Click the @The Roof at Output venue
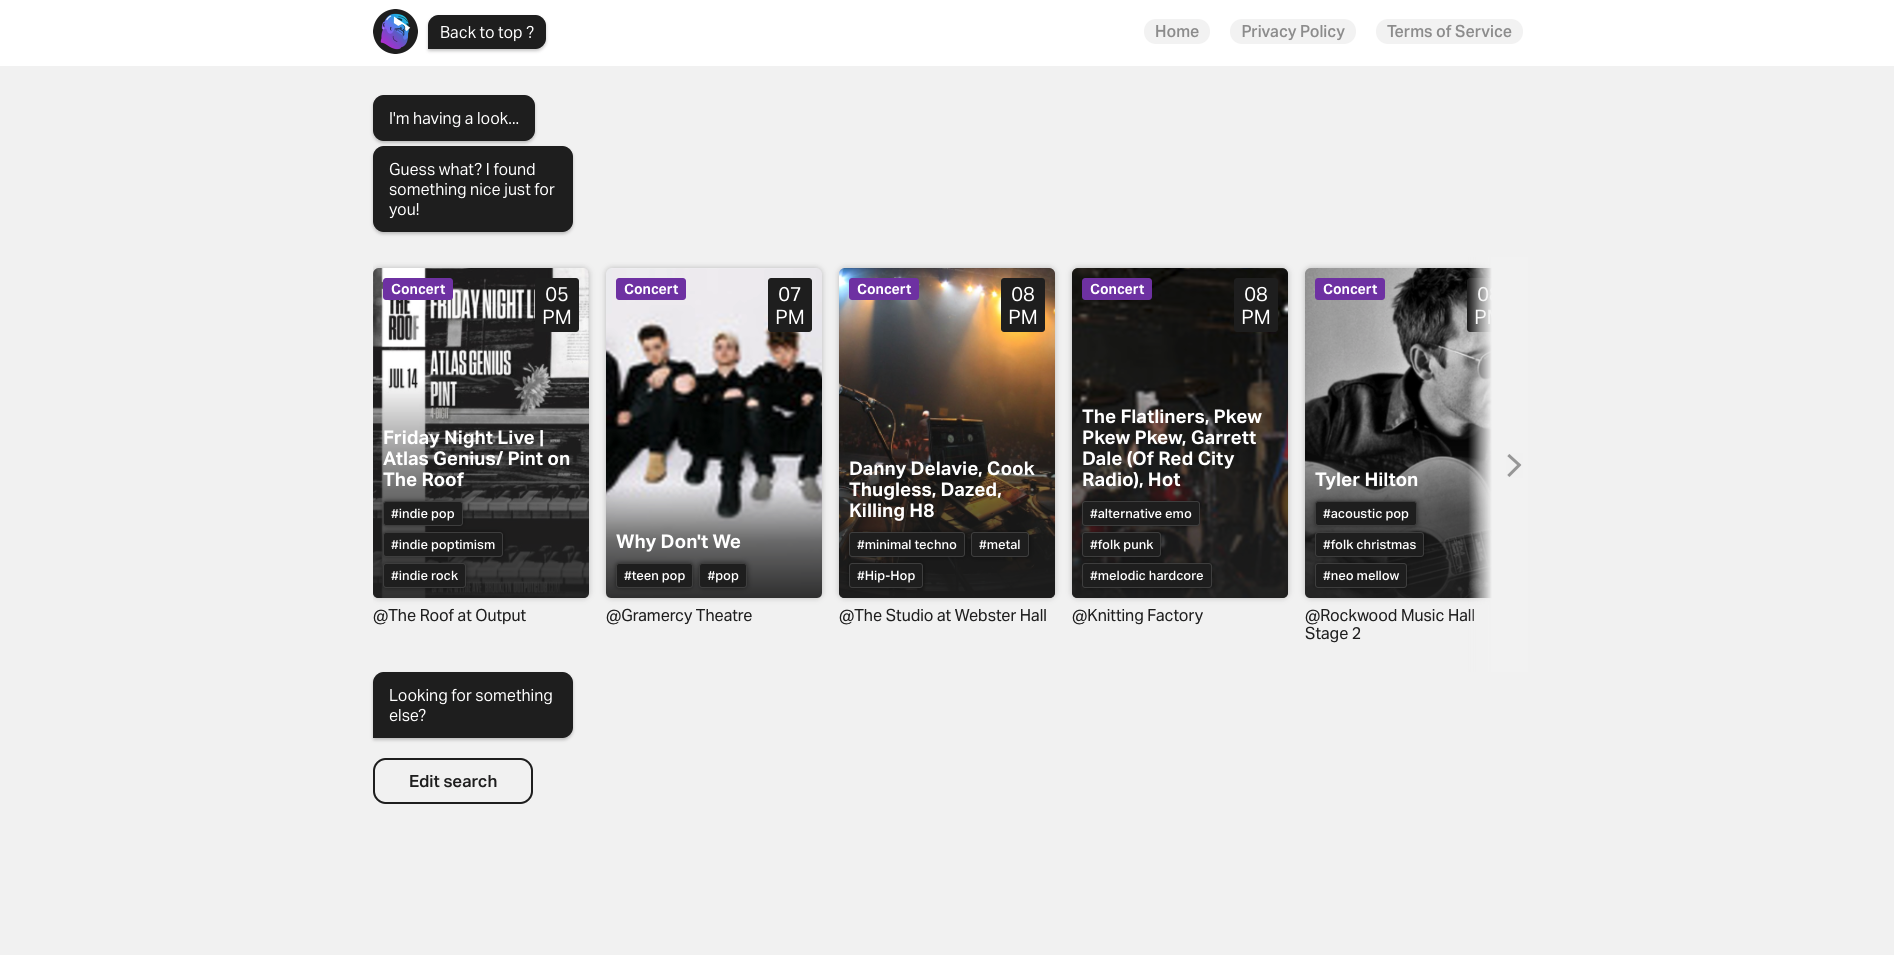The image size is (1894, 955). 449,616
